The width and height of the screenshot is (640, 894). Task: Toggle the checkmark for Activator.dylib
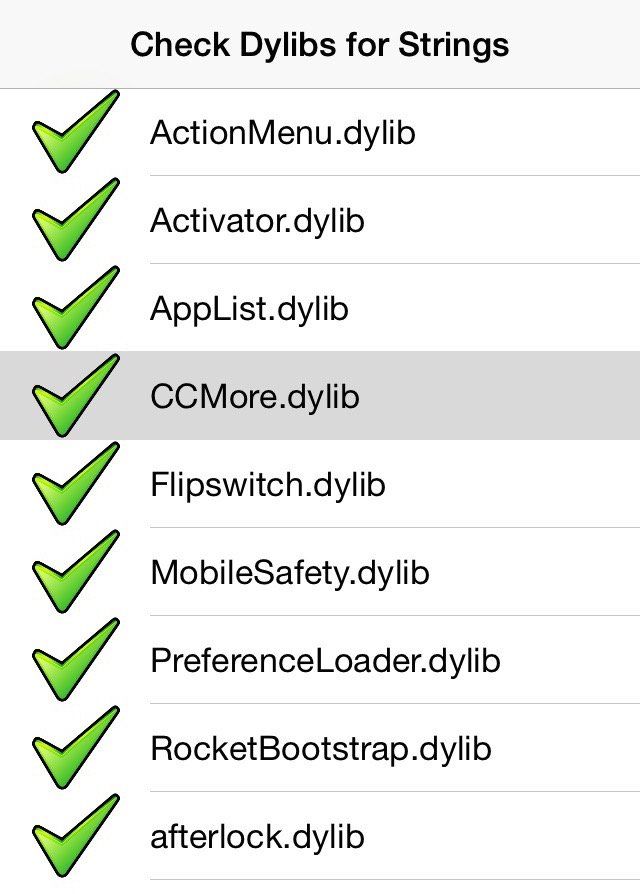pyautogui.click(x=75, y=221)
